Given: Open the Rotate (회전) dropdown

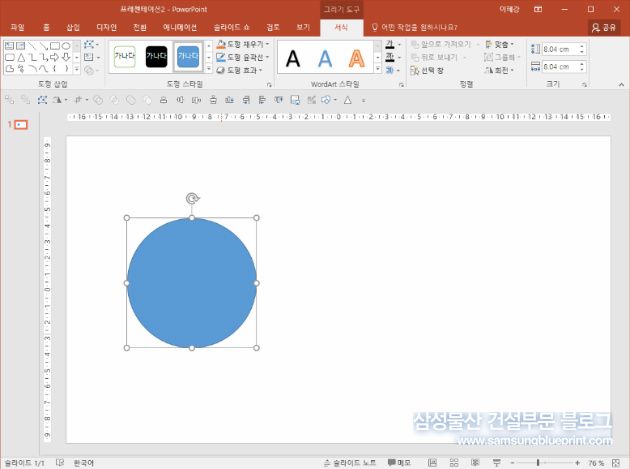Looking at the screenshot, I should click(x=499, y=70).
